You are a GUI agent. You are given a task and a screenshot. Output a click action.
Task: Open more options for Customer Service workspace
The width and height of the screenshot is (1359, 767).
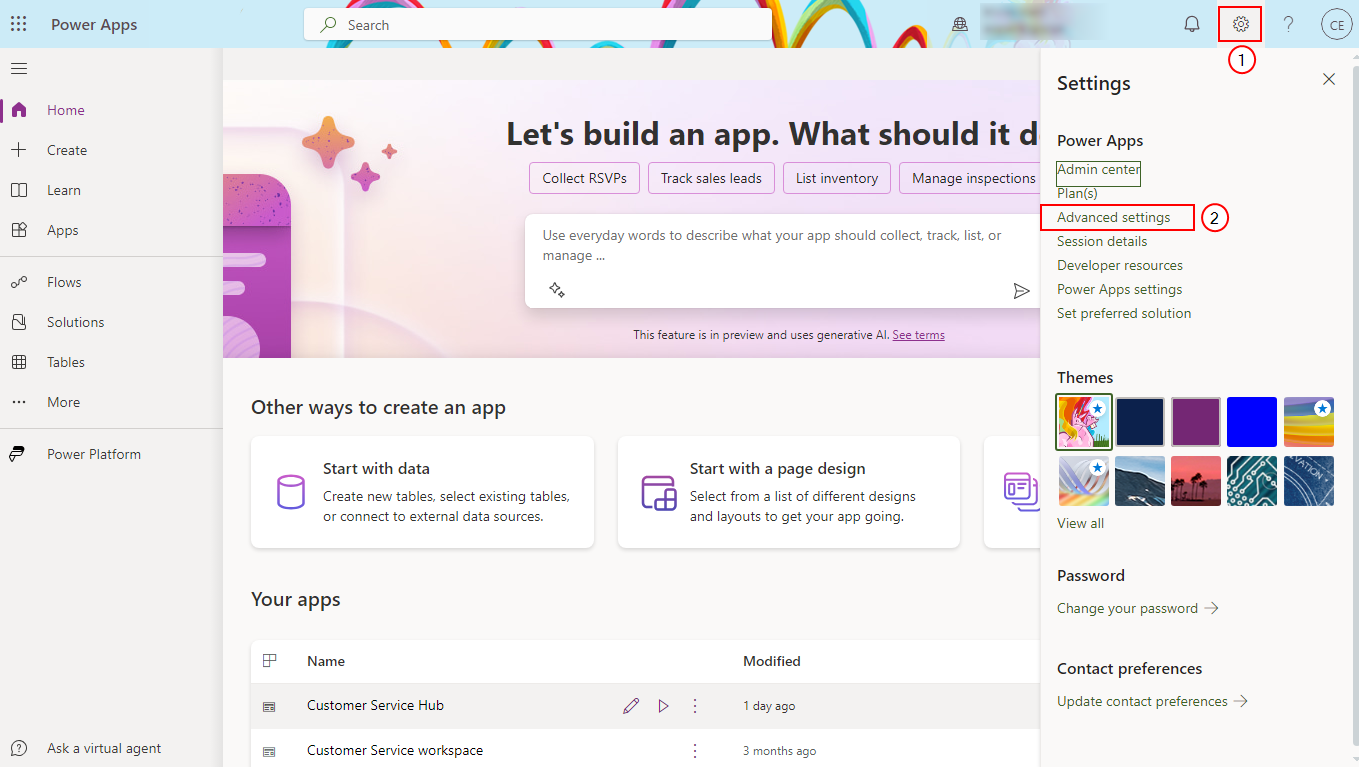695,750
